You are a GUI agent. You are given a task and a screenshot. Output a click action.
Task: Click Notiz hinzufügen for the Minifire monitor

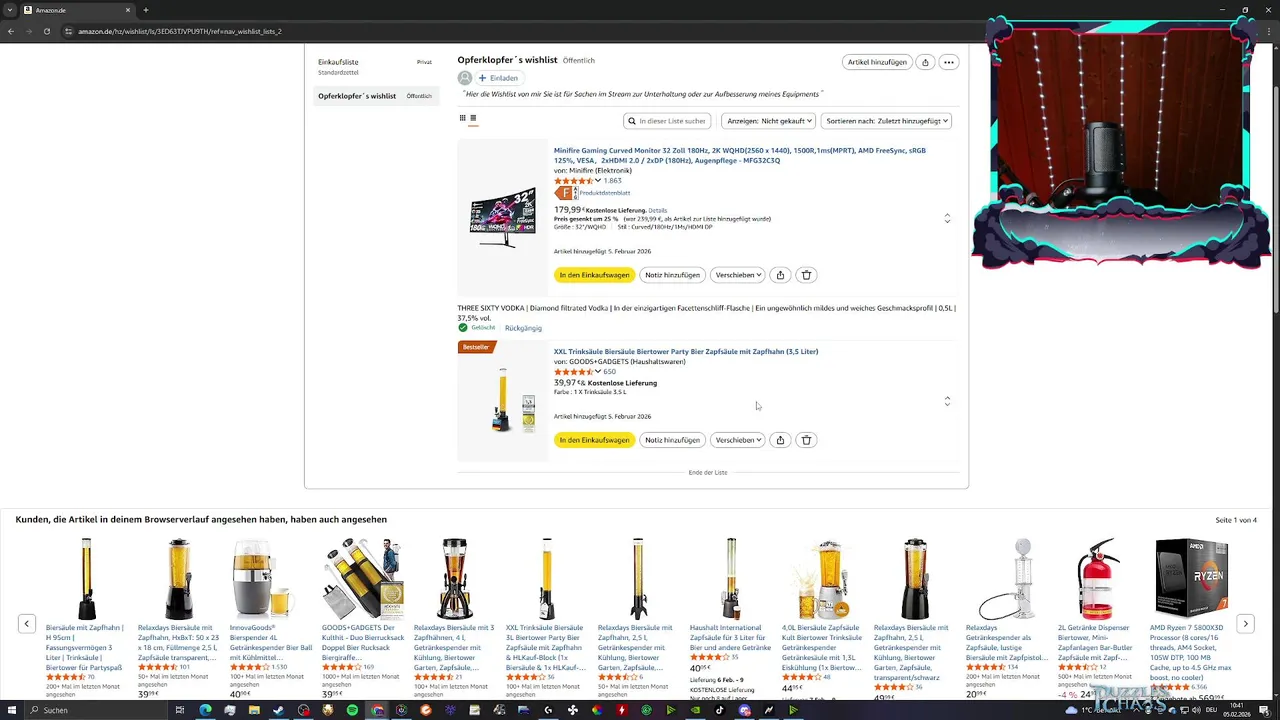[x=672, y=275]
